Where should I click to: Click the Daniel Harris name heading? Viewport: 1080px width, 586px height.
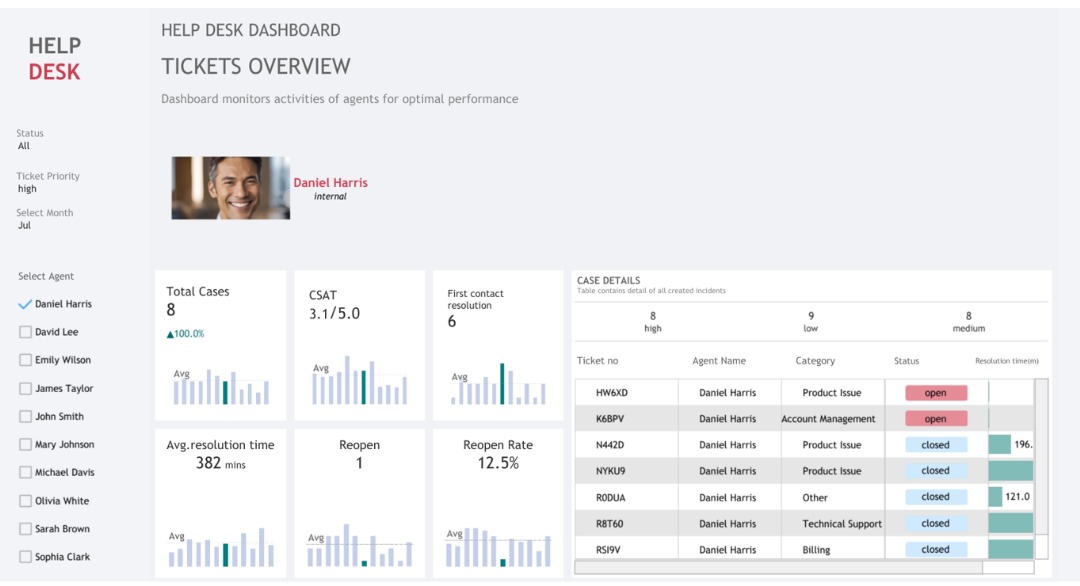[x=331, y=182]
